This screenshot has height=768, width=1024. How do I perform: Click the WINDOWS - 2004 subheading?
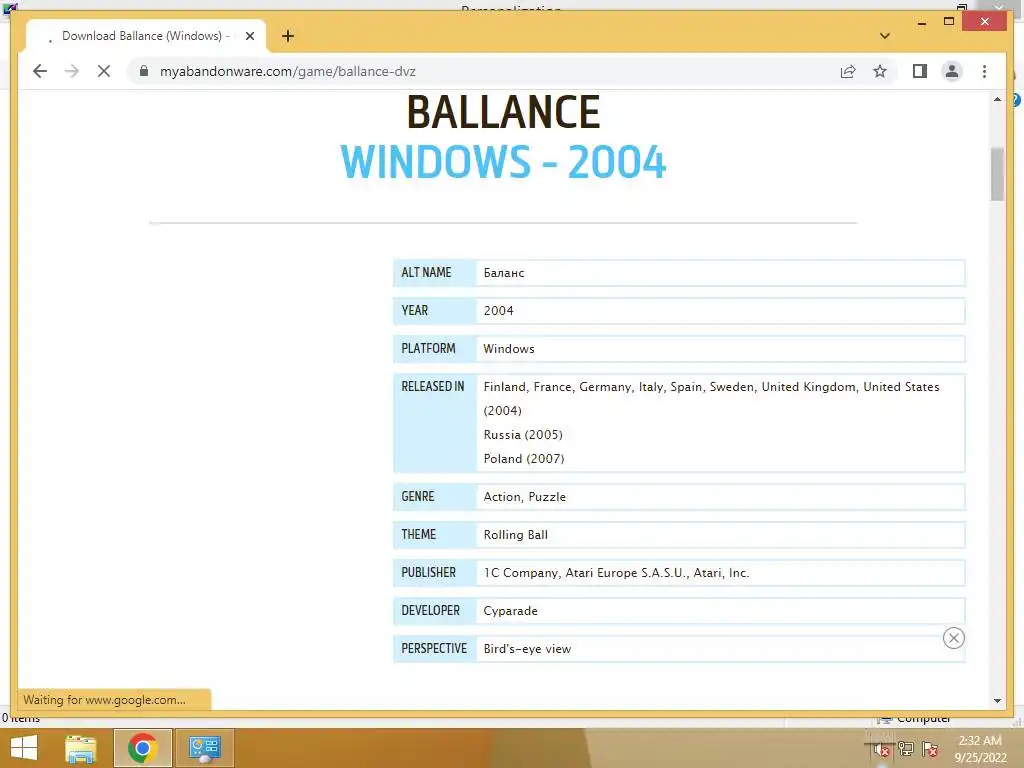coord(504,162)
